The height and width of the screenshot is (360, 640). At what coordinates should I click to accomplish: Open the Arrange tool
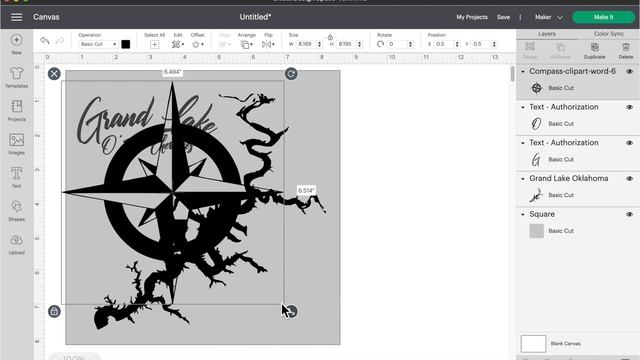pyautogui.click(x=246, y=44)
